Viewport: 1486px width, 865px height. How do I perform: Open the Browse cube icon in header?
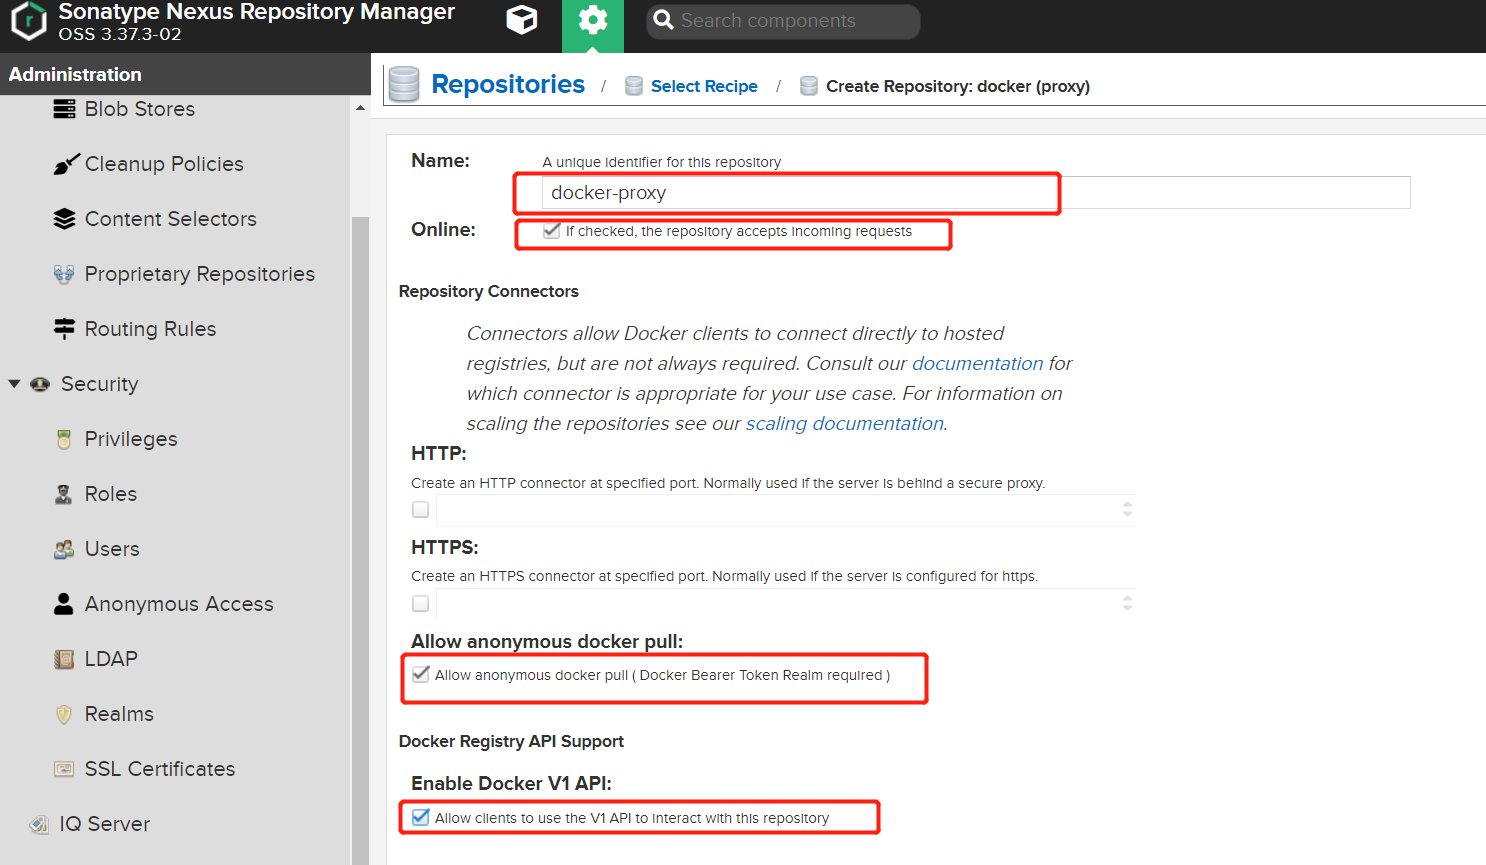(x=522, y=20)
